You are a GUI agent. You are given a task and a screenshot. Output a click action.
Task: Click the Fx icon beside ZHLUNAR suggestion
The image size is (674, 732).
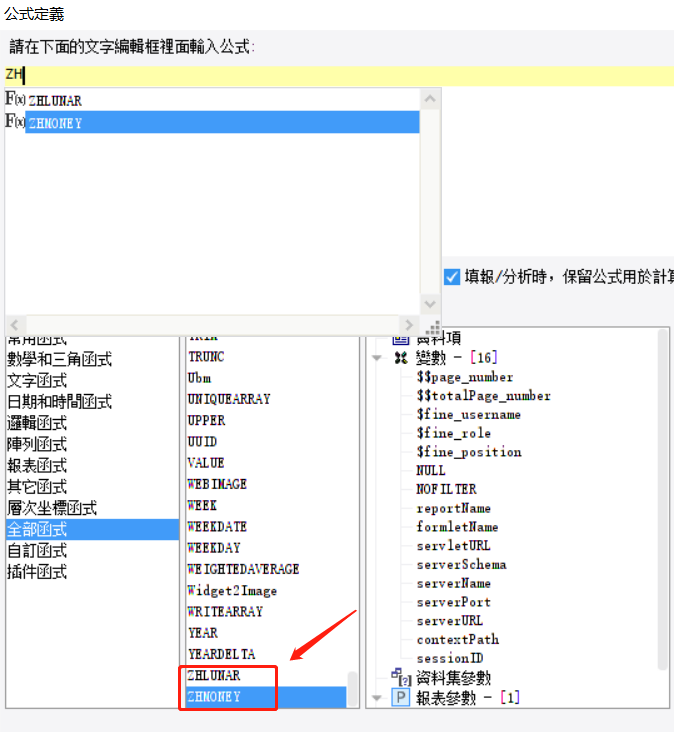coord(15,99)
